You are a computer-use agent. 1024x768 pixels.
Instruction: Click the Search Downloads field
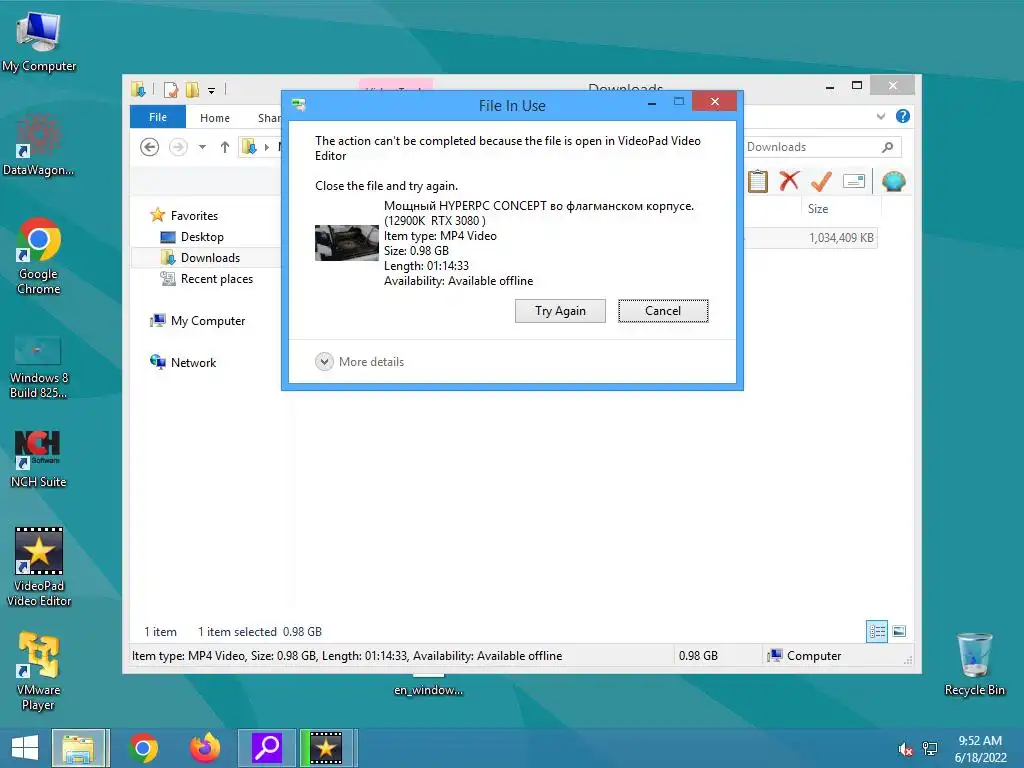click(x=822, y=147)
